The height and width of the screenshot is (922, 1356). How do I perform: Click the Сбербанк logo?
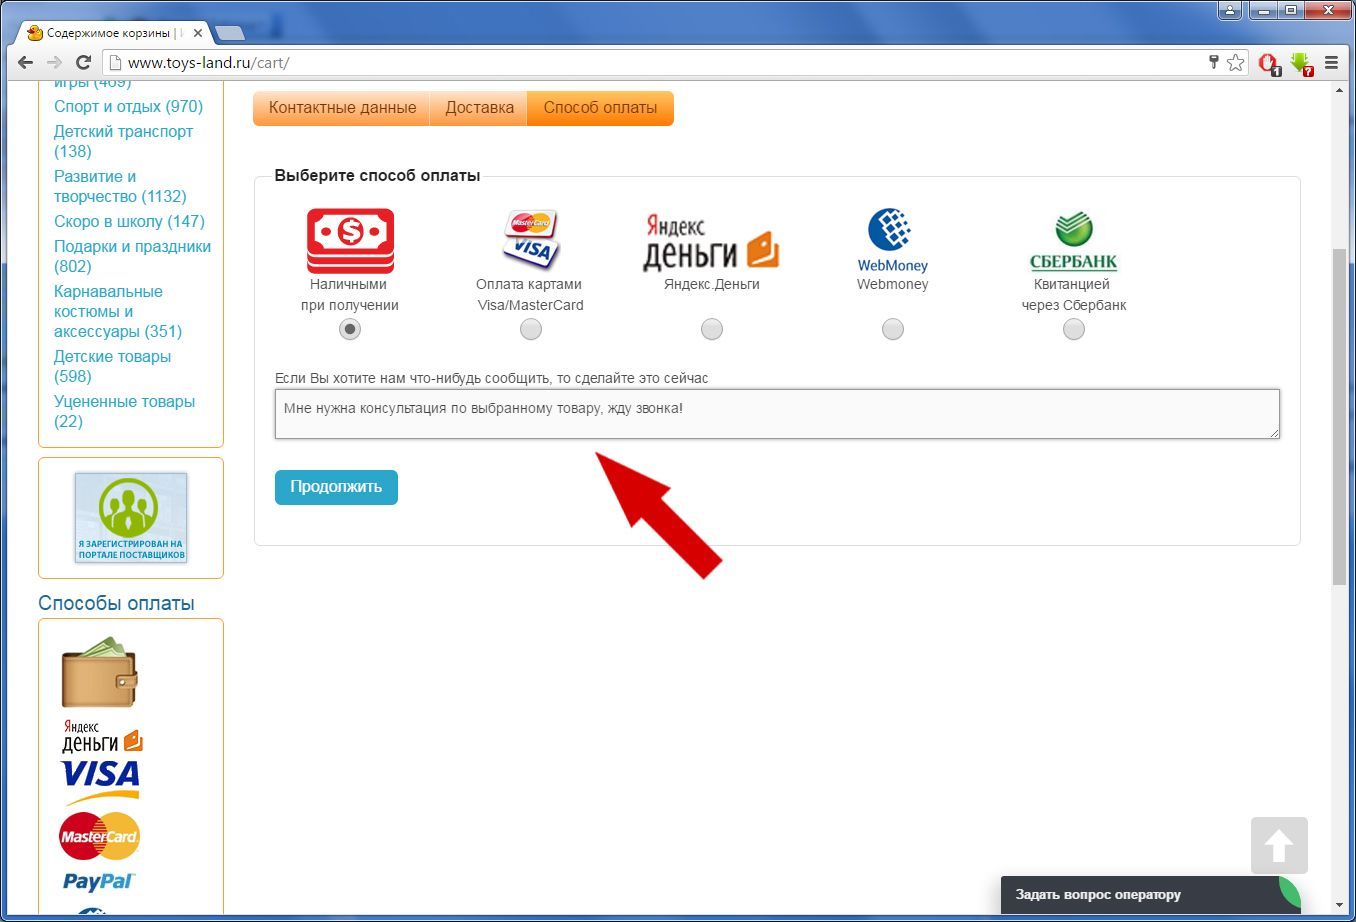click(1073, 241)
